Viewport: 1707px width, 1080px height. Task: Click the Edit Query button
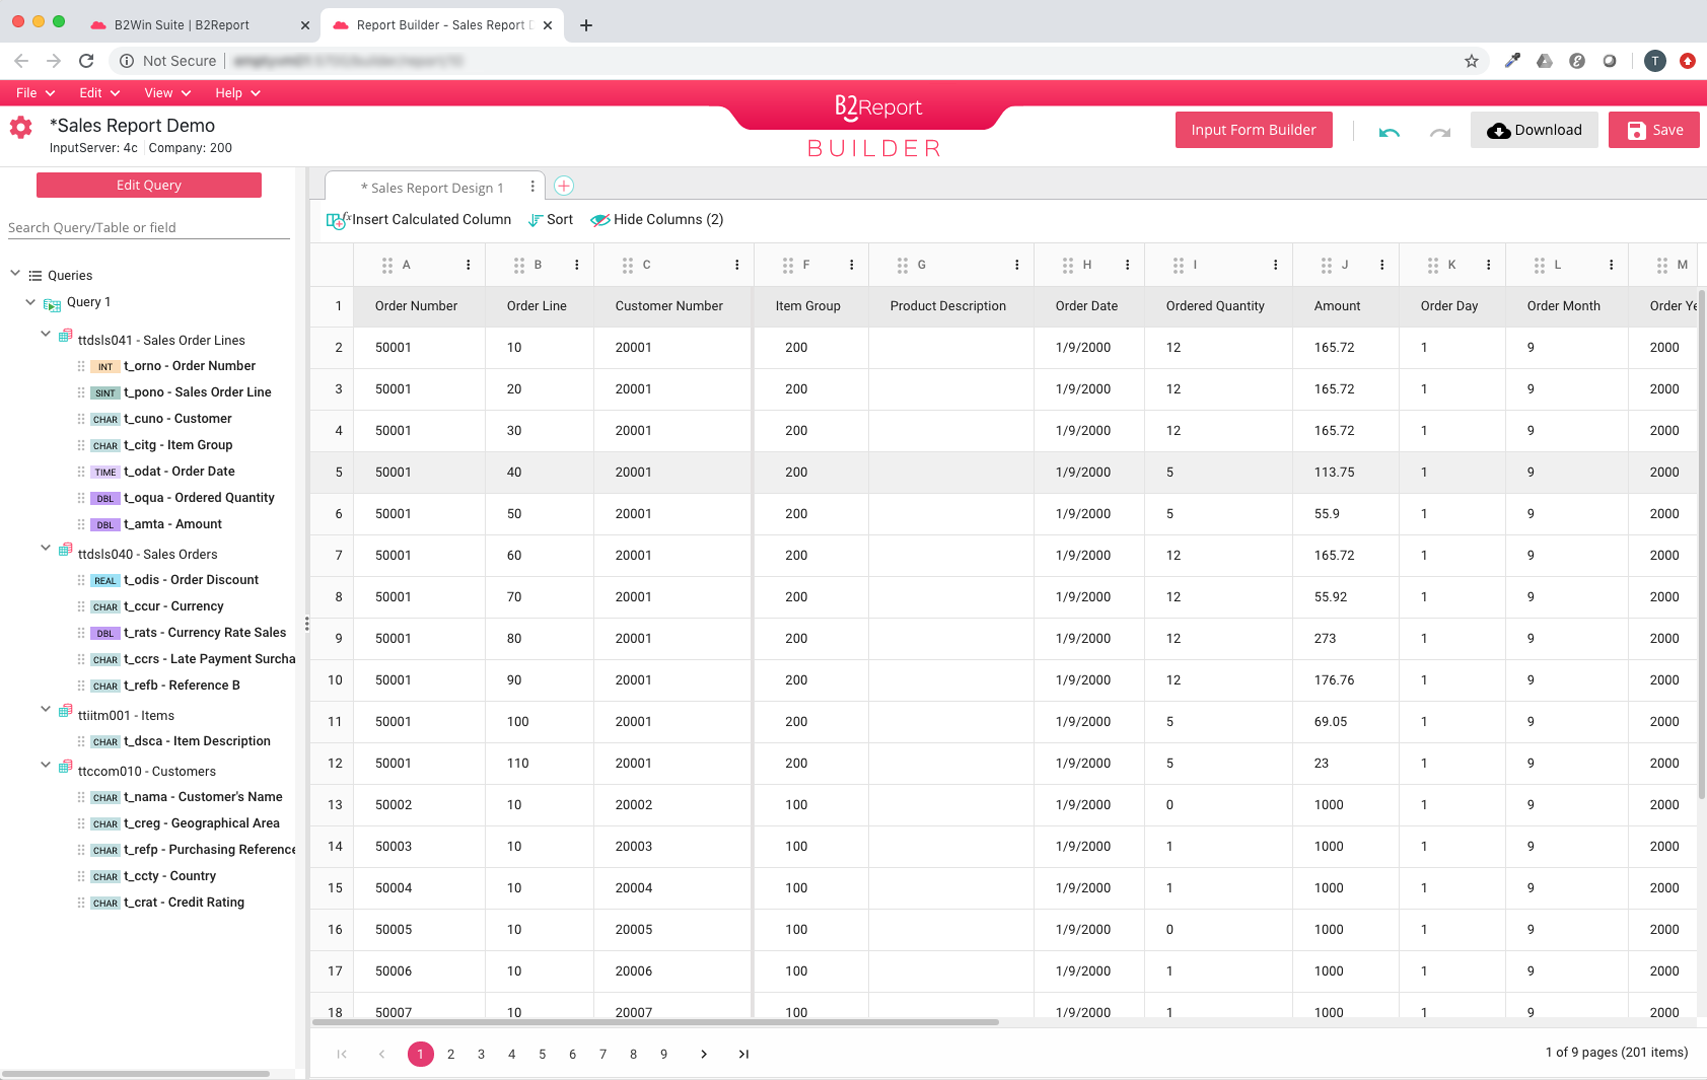point(149,185)
